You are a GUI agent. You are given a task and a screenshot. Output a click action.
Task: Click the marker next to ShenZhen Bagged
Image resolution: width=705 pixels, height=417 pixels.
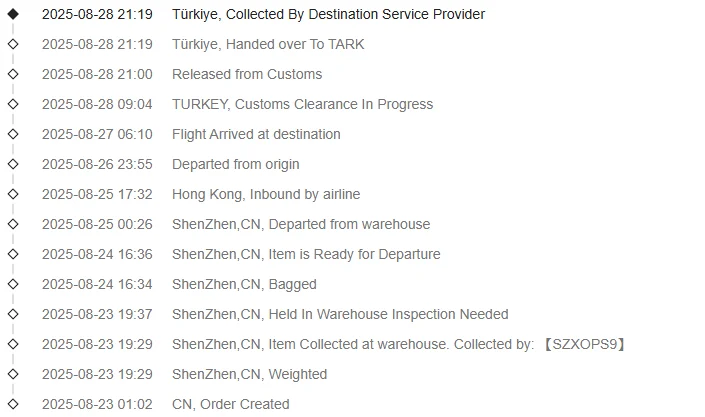click(13, 284)
